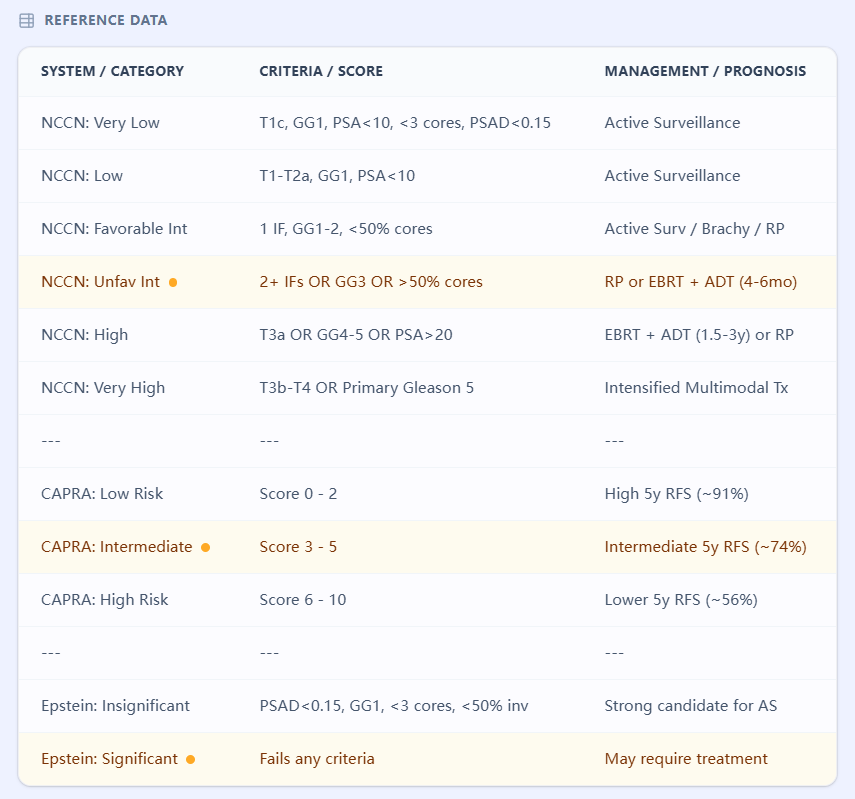855x799 pixels.
Task: Select the NCCN: Very Low row label
Action: [100, 123]
